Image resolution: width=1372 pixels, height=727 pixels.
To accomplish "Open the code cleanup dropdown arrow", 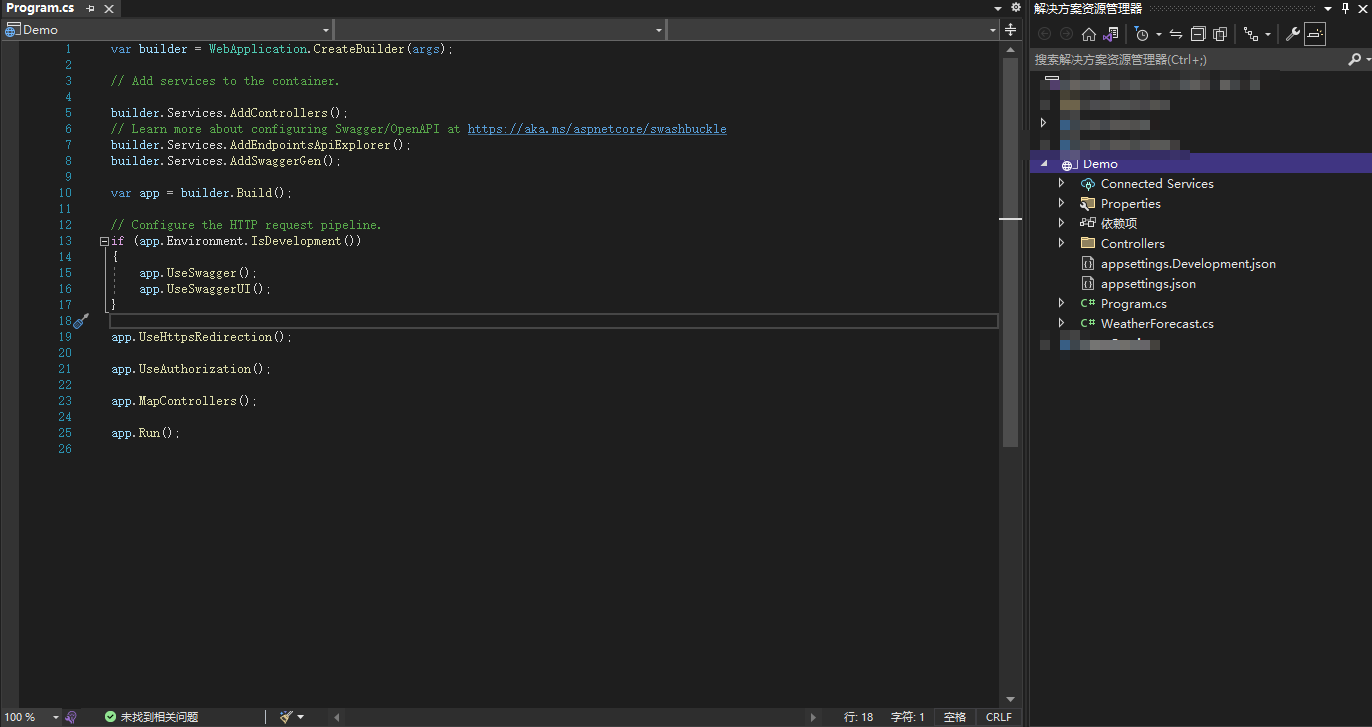I will pos(300,717).
